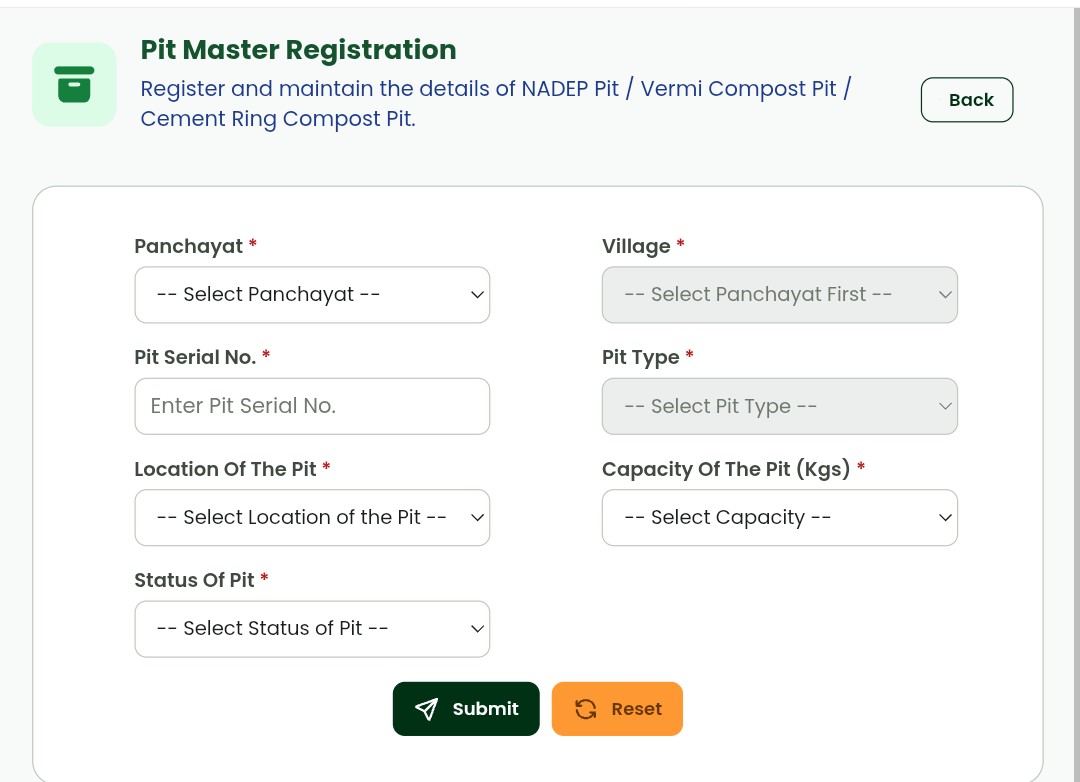Click the green archive box icon
The width and height of the screenshot is (1080, 782).
(x=74, y=84)
